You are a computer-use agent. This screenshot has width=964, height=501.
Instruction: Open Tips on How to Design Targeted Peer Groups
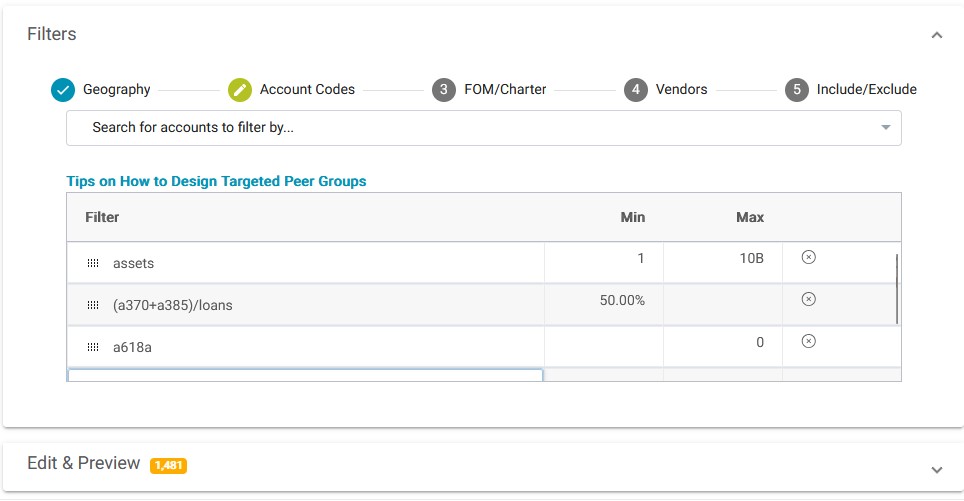click(x=216, y=181)
